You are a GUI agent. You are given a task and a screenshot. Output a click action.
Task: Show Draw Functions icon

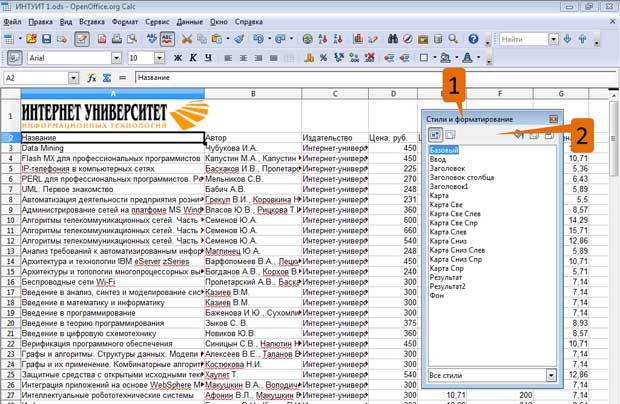373,39
